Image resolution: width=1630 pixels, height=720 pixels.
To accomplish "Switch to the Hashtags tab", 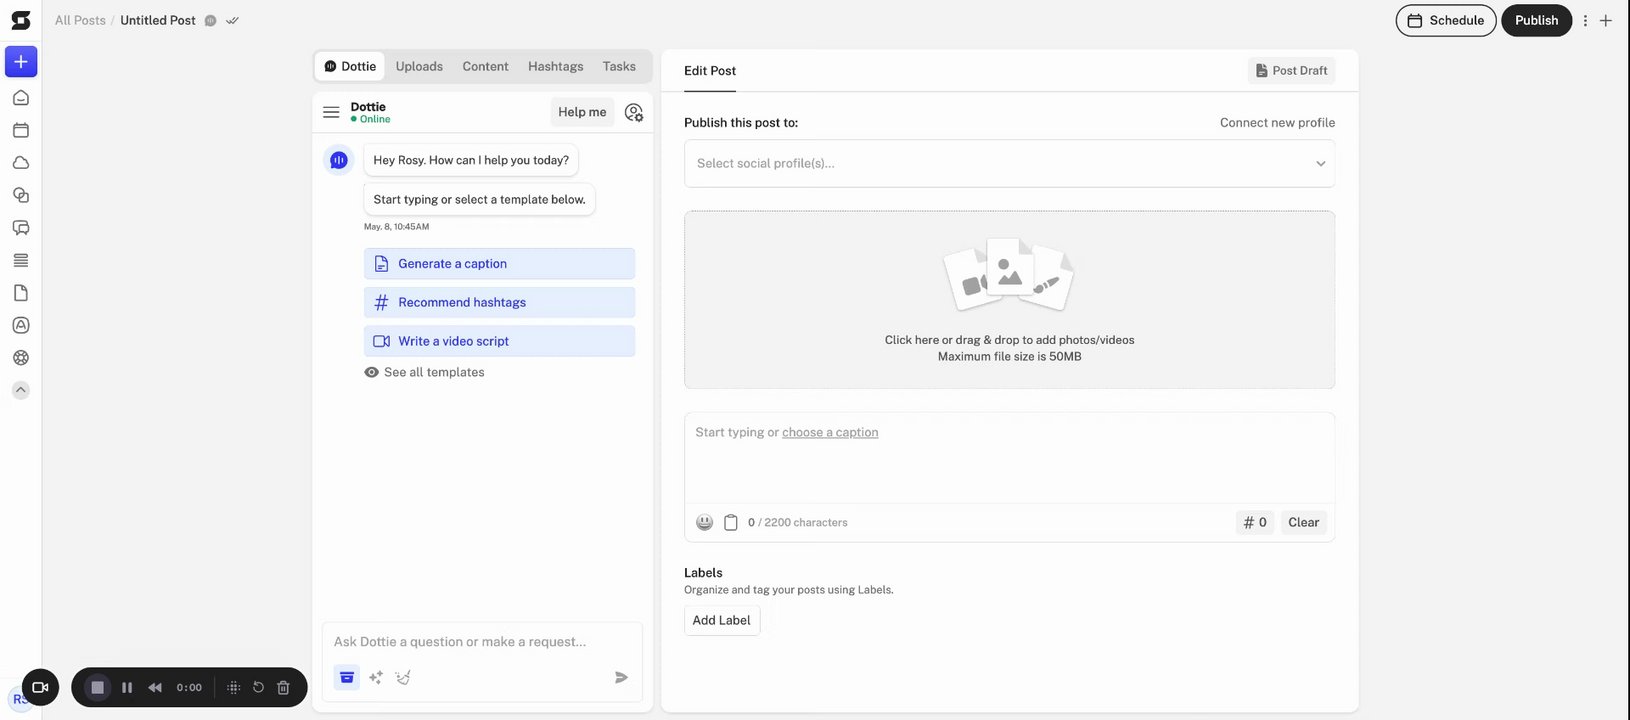I will tap(555, 67).
